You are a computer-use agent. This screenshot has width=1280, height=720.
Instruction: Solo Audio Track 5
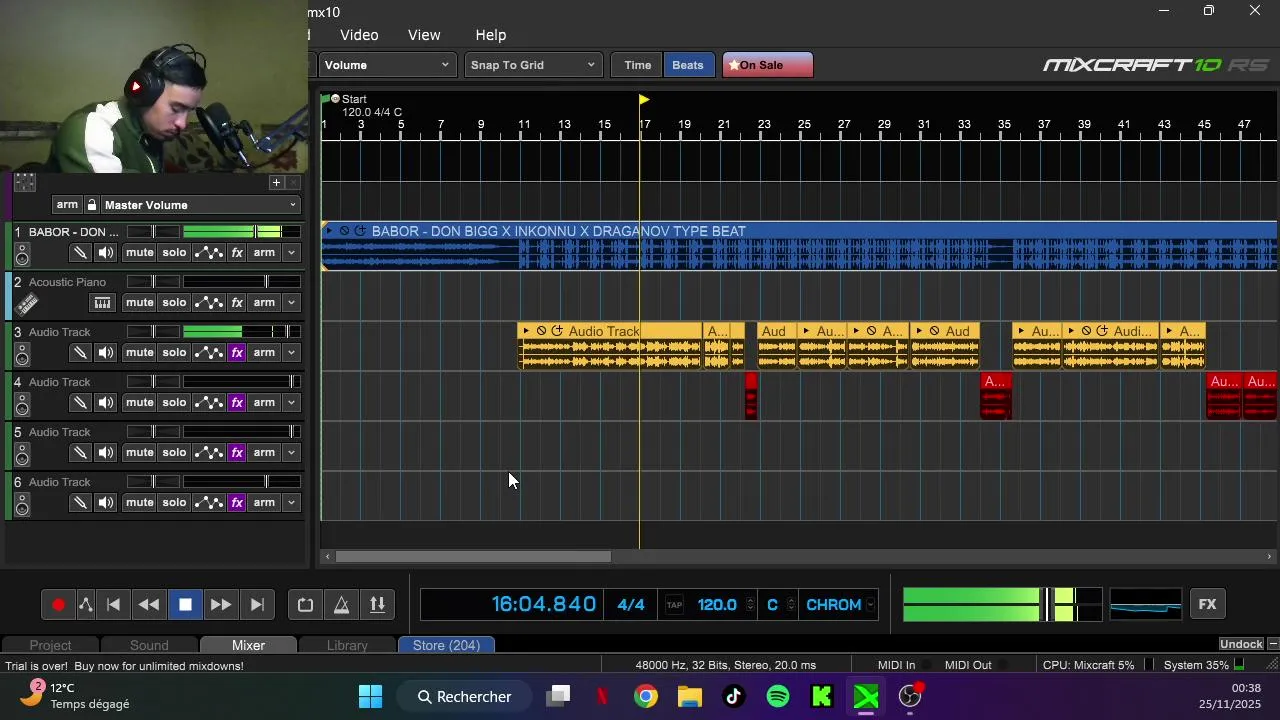point(174,453)
